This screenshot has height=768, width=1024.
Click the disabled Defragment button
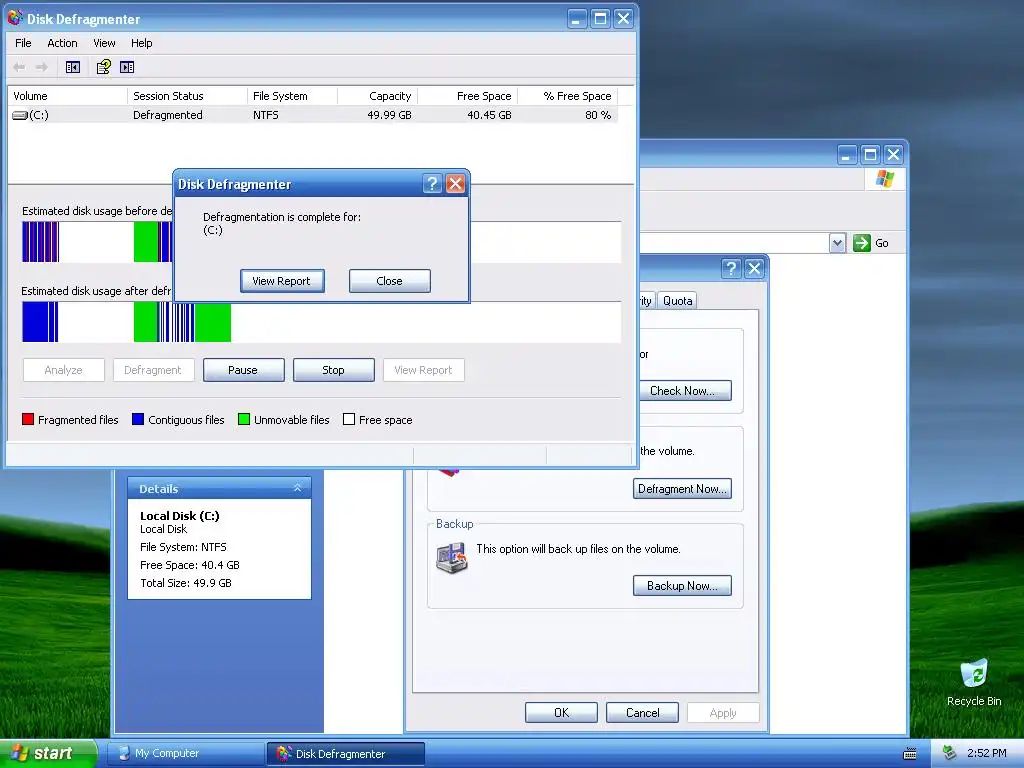(x=153, y=370)
